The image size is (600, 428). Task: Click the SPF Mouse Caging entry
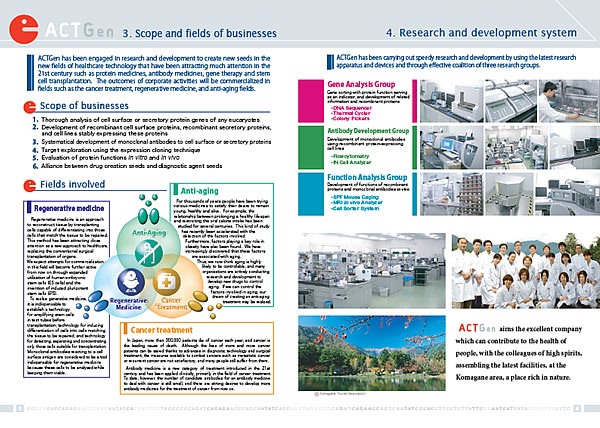coord(354,197)
